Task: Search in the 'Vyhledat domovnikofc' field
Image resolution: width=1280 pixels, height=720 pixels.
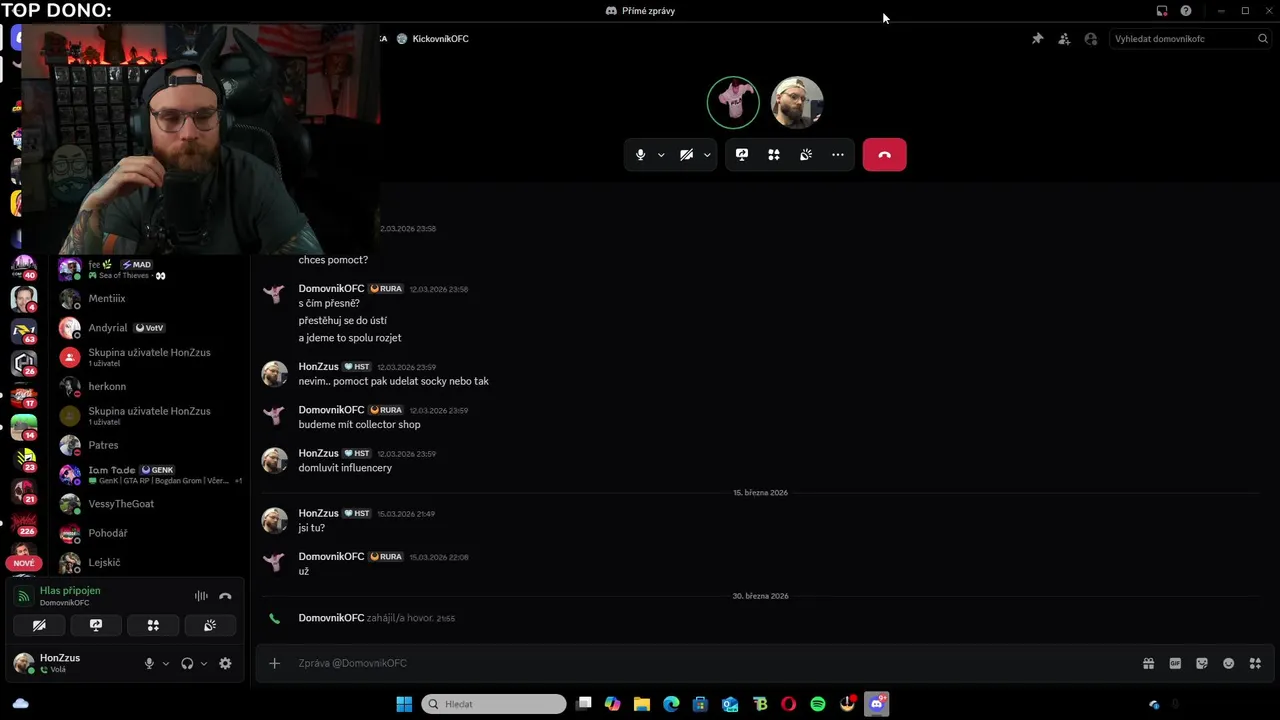Action: (1190, 39)
